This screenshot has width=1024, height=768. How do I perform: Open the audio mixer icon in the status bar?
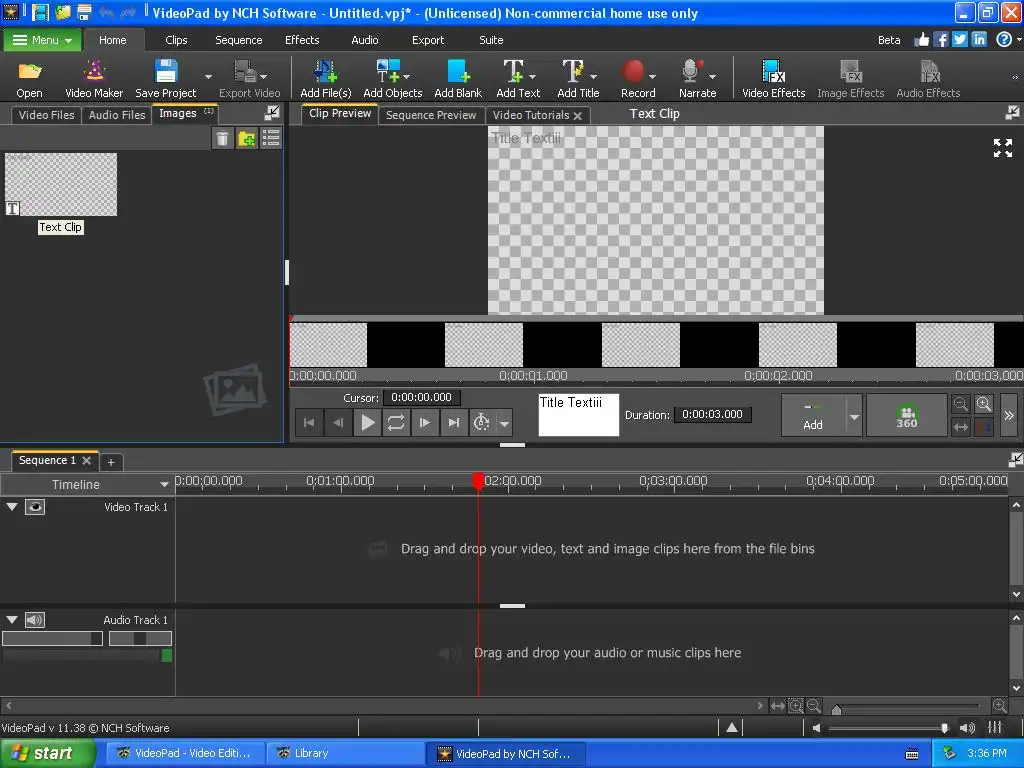click(995, 727)
